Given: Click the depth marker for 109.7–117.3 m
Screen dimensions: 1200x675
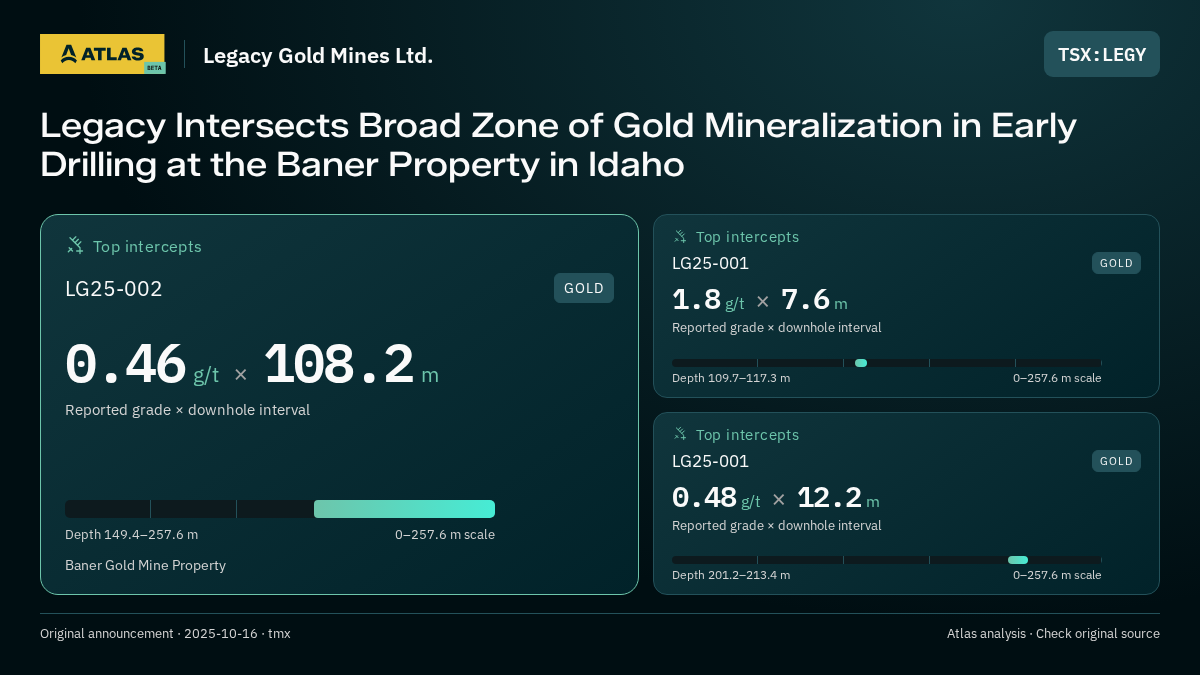Looking at the screenshot, I should pyautogui.click(x=861, y=363).
